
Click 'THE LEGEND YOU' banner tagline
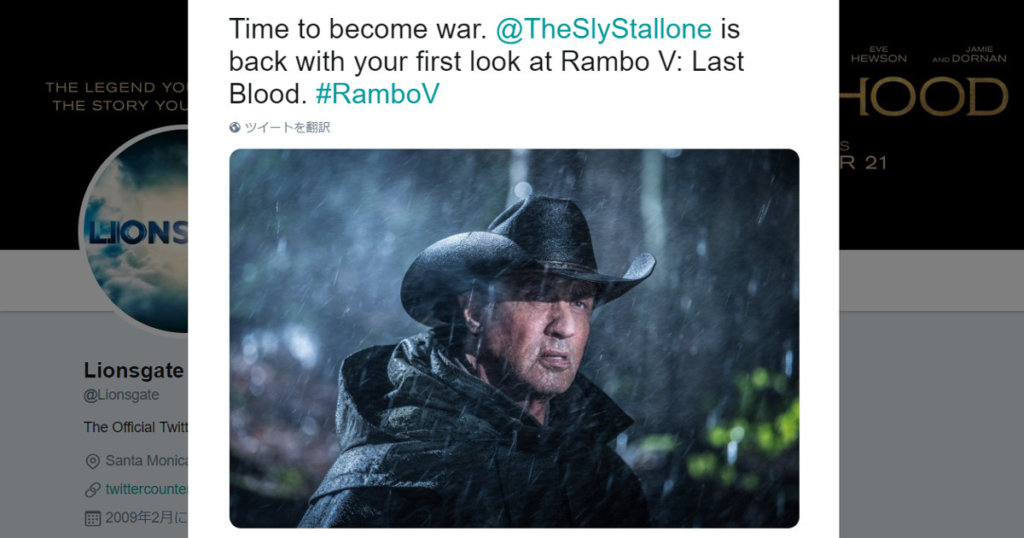pyautogui.click(x=116, y=87)
